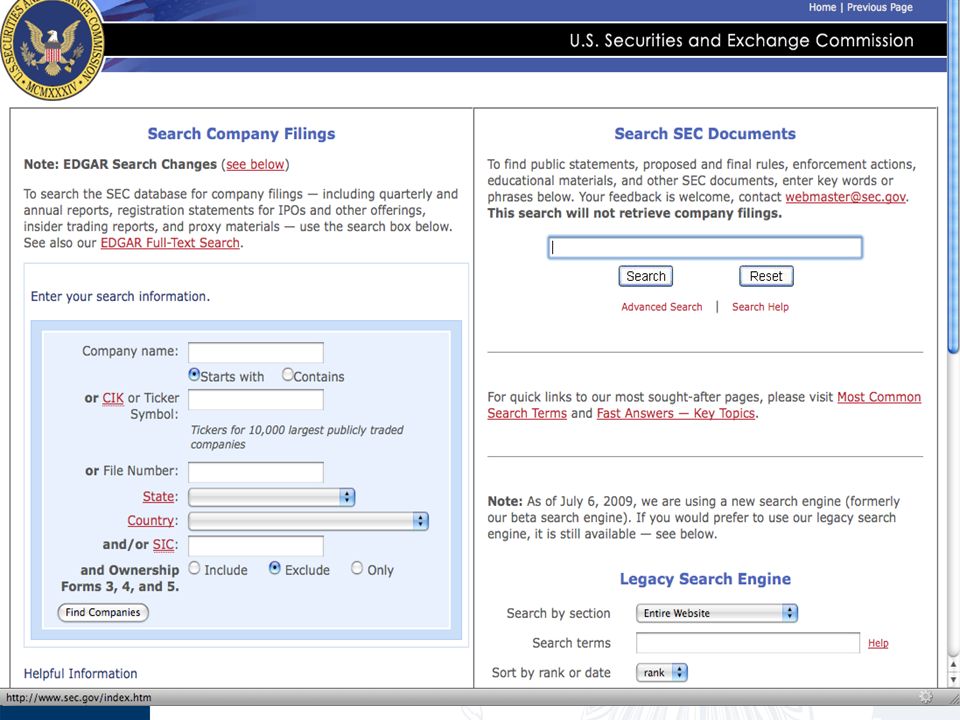Open the Search by section dropdown

(717, 613)
